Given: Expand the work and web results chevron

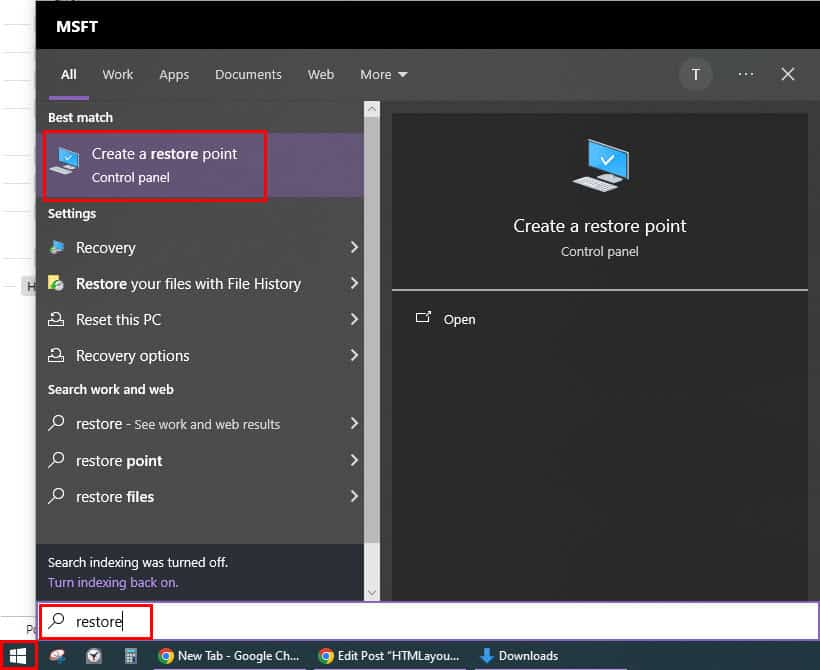Looking at the screenshot, I should tap(354, 423).
